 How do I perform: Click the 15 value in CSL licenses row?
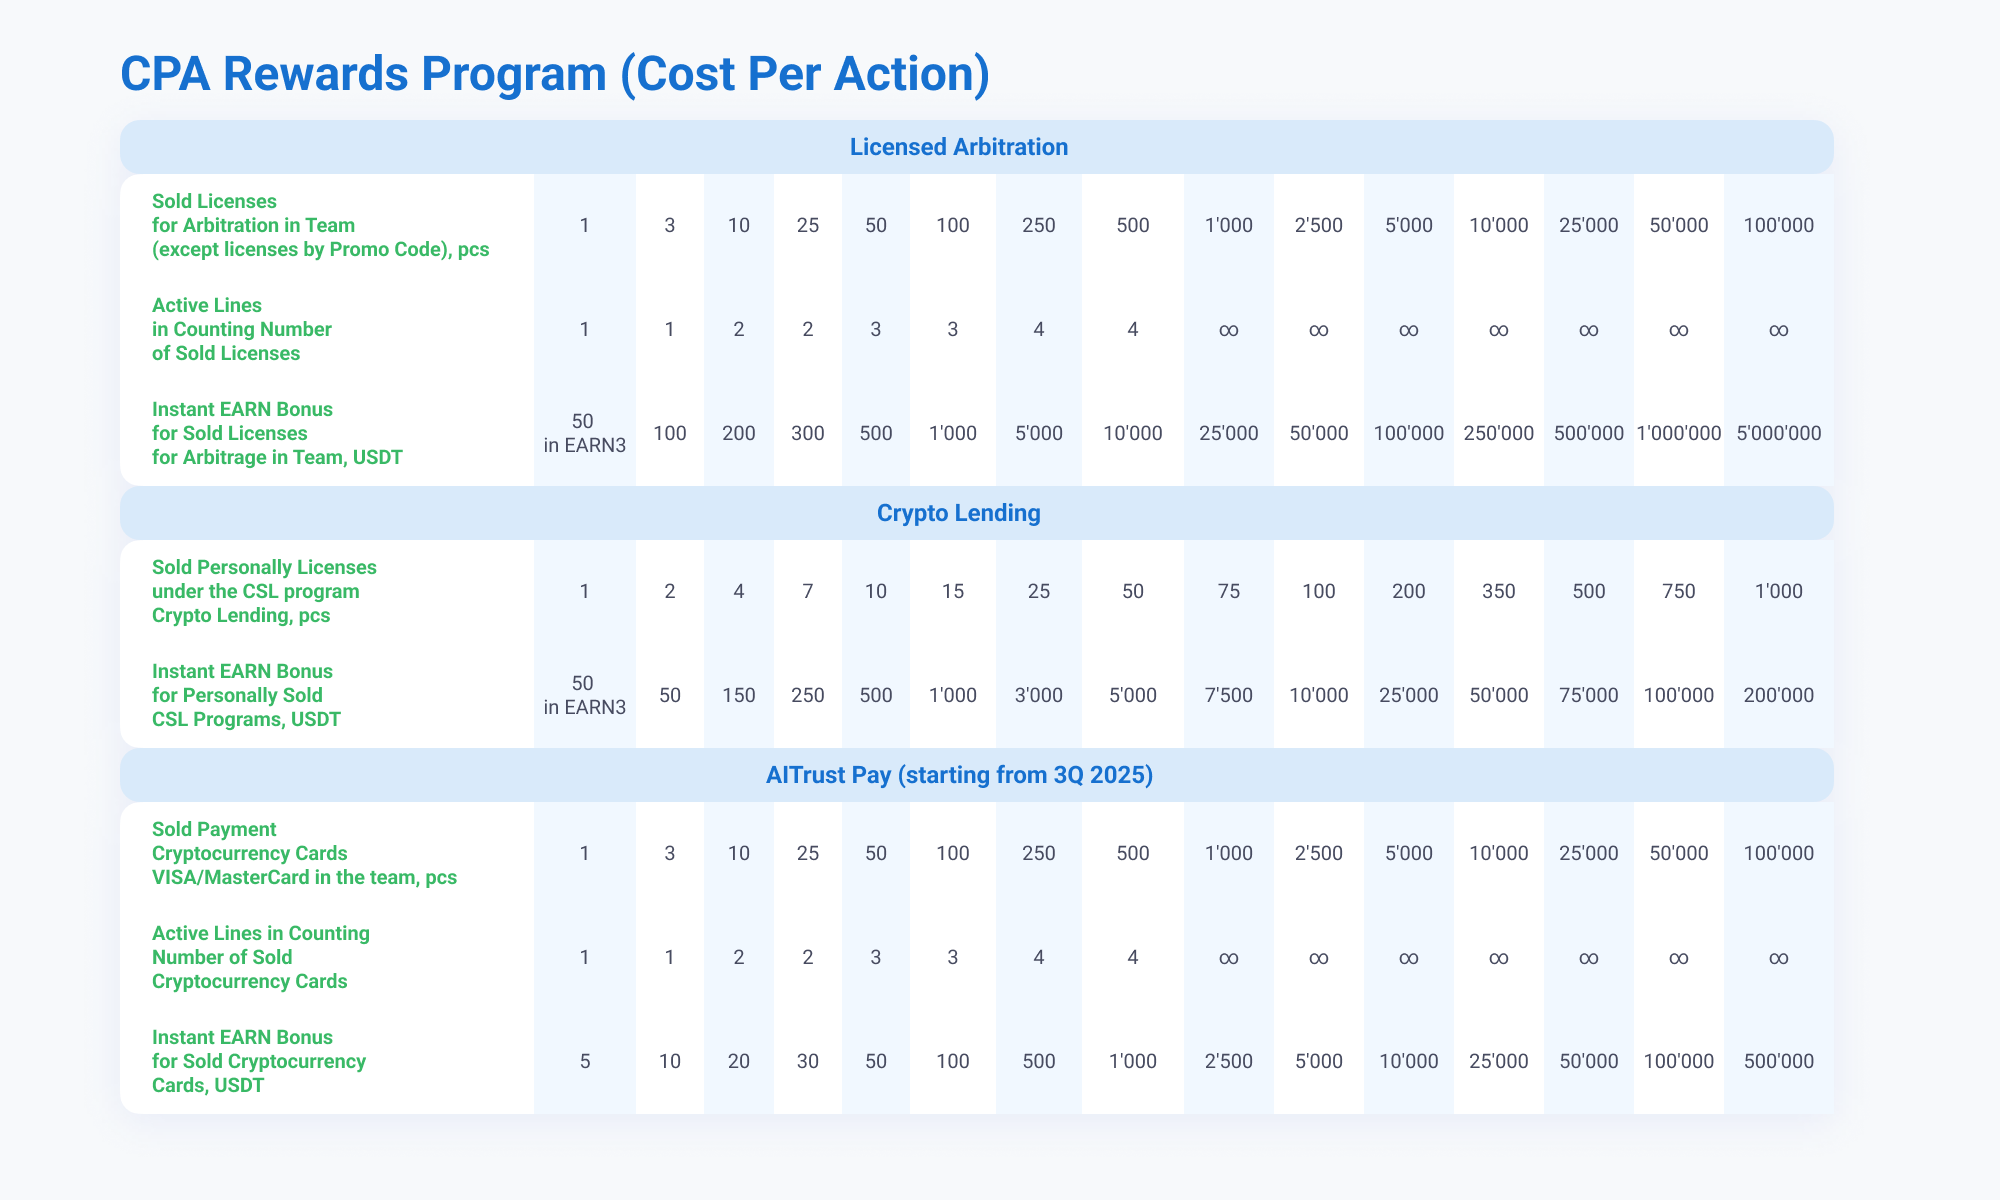click(953, 591)
